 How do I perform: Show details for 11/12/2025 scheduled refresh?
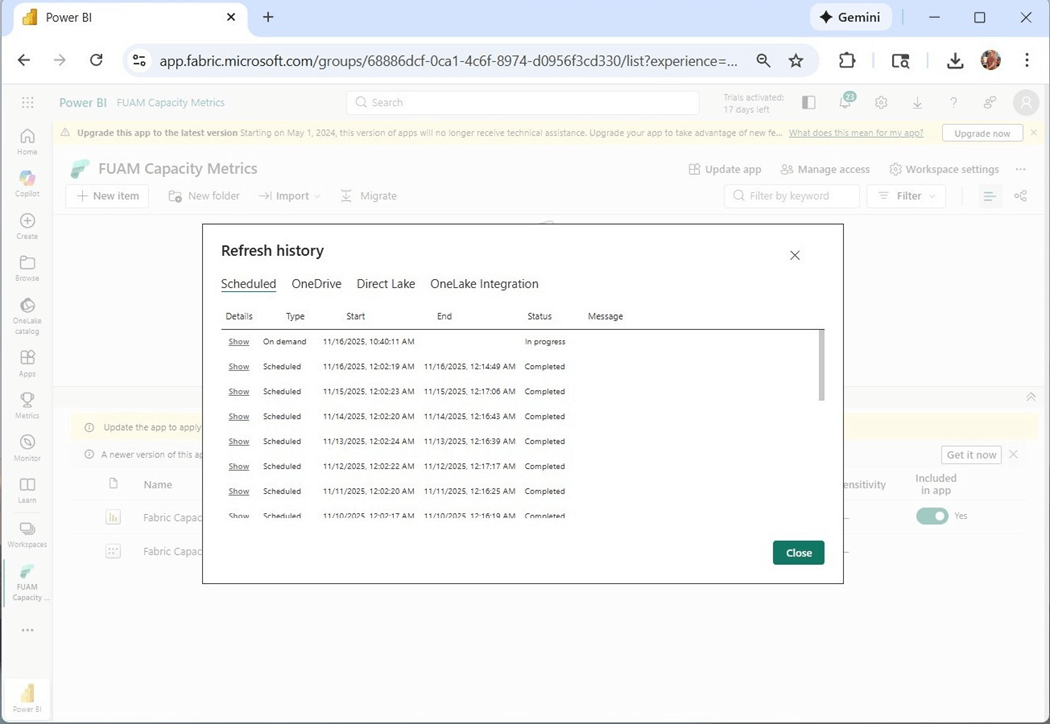238,466
